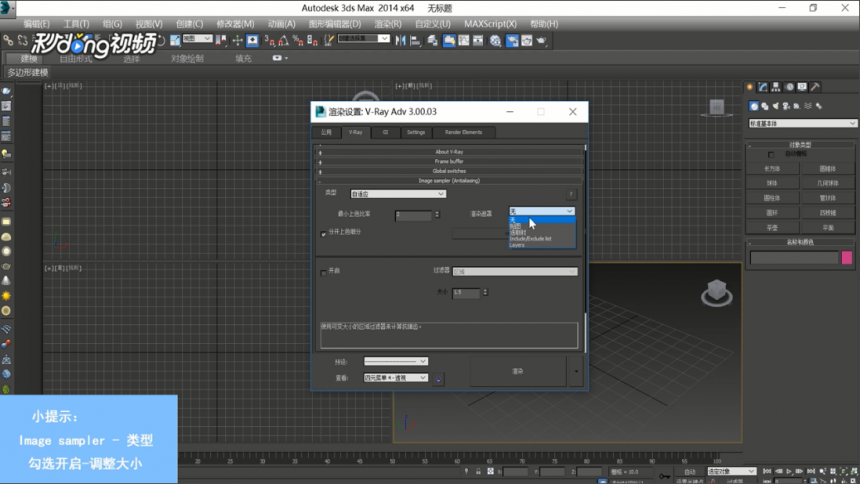Expand the Global switches rollout
Screen dimensions: 860x484
point(449,171)
